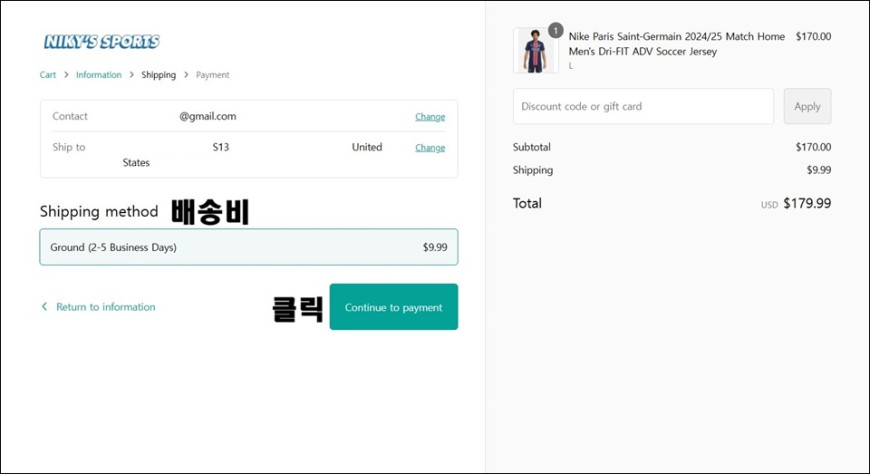Change the Ship to address
870x474 pixels.
click(x=430, y=148)
